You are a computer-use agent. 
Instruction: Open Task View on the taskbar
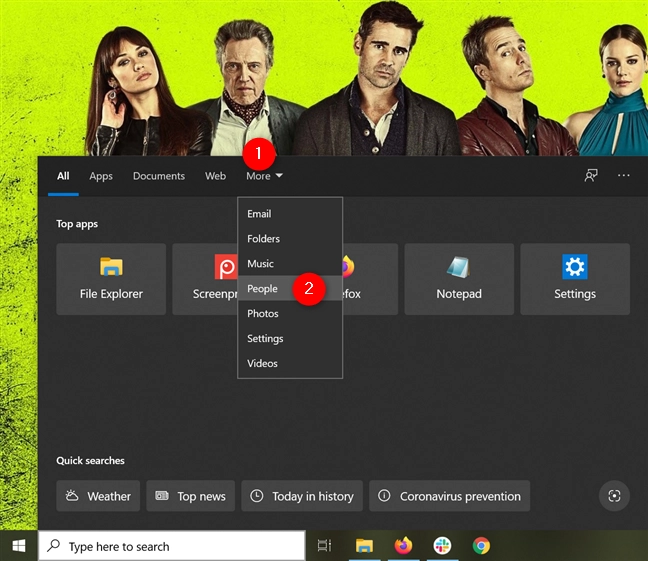[324, 546]
